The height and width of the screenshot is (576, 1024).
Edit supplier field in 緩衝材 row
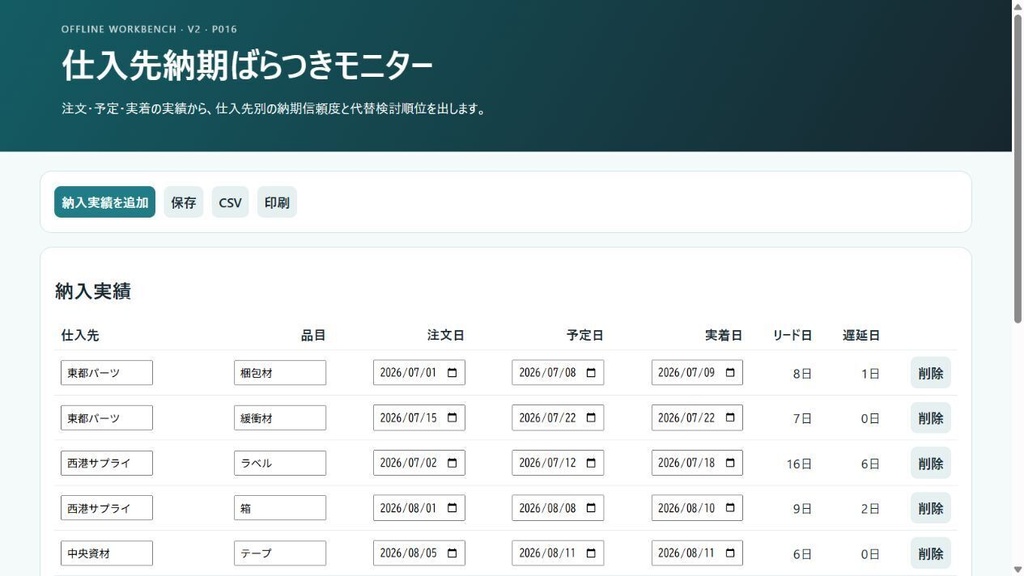[x=106, y=418]
